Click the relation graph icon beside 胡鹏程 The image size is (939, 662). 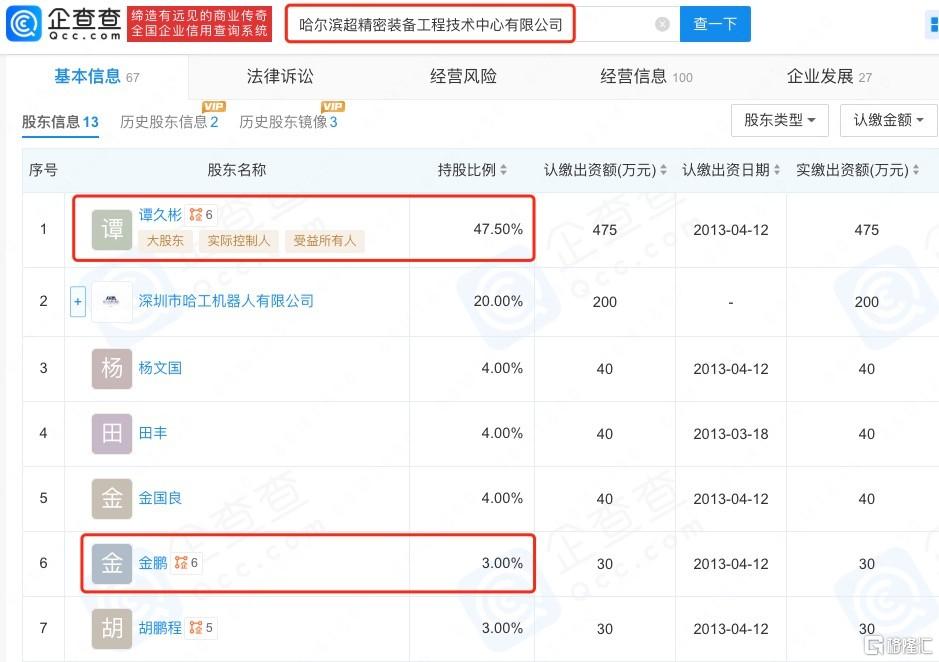click(x=196, y=628)
